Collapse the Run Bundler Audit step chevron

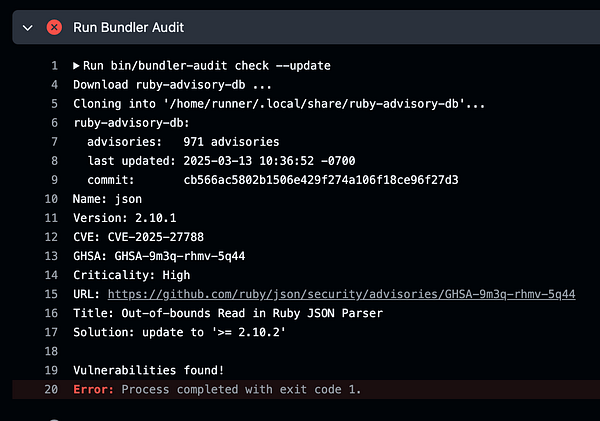coord(28,28)
